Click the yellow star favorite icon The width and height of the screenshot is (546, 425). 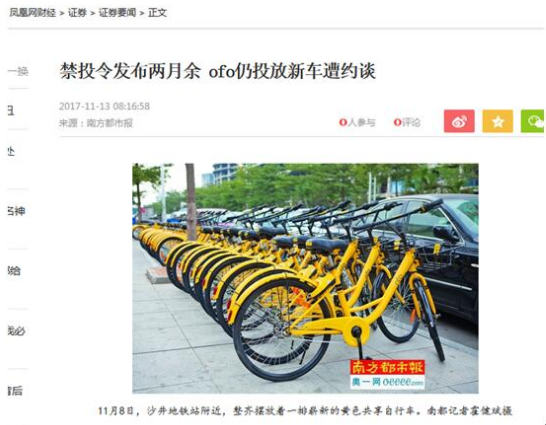coord(498,121)
